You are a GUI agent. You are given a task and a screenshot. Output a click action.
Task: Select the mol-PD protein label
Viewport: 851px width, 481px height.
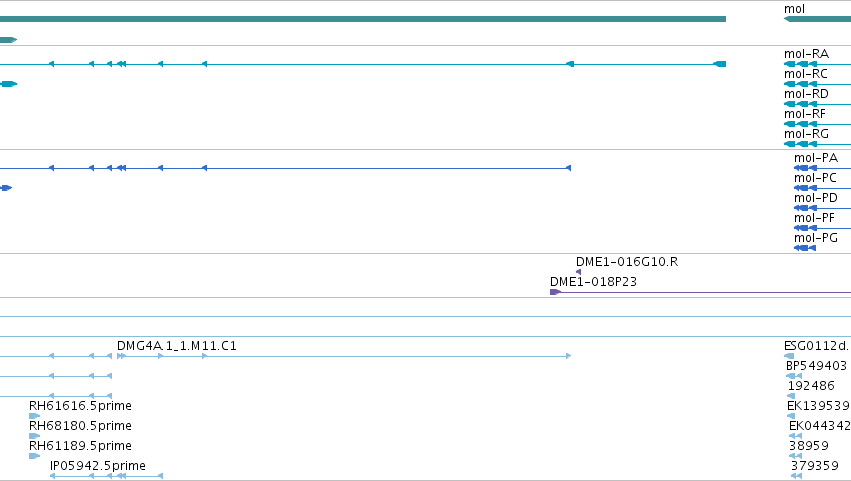(816, 198)
